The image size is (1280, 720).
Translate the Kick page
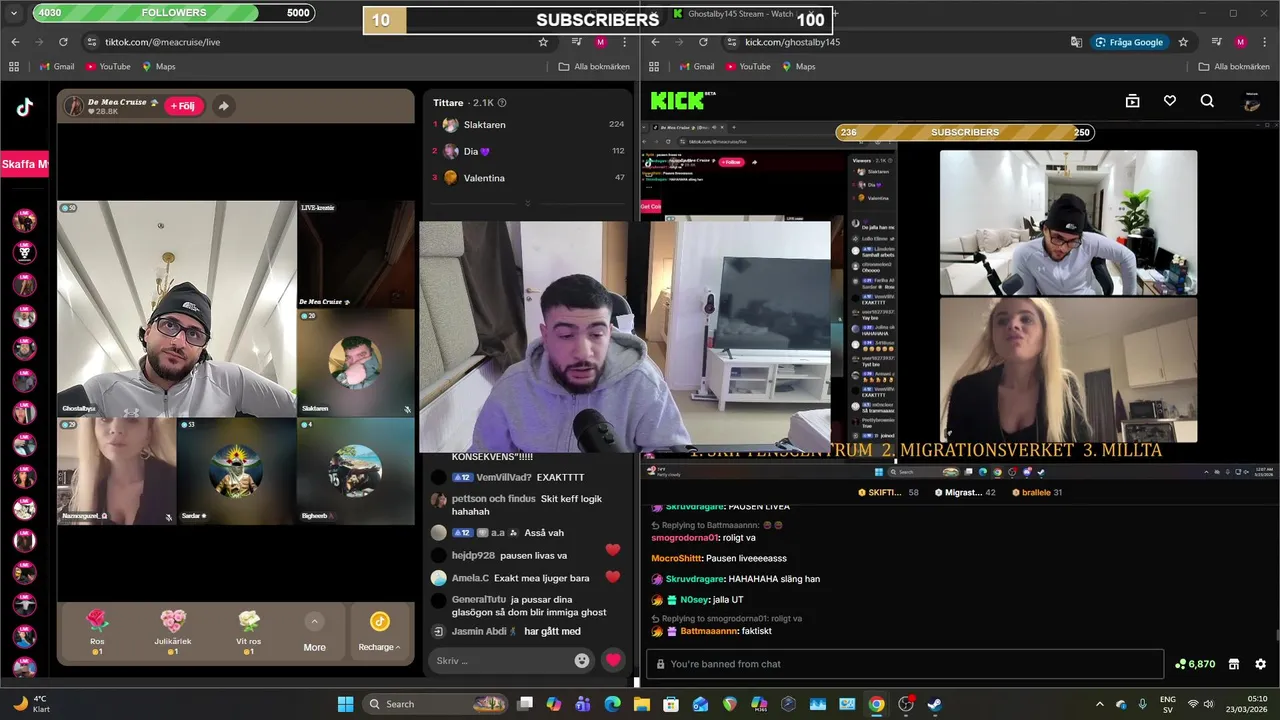[1076, 42]
